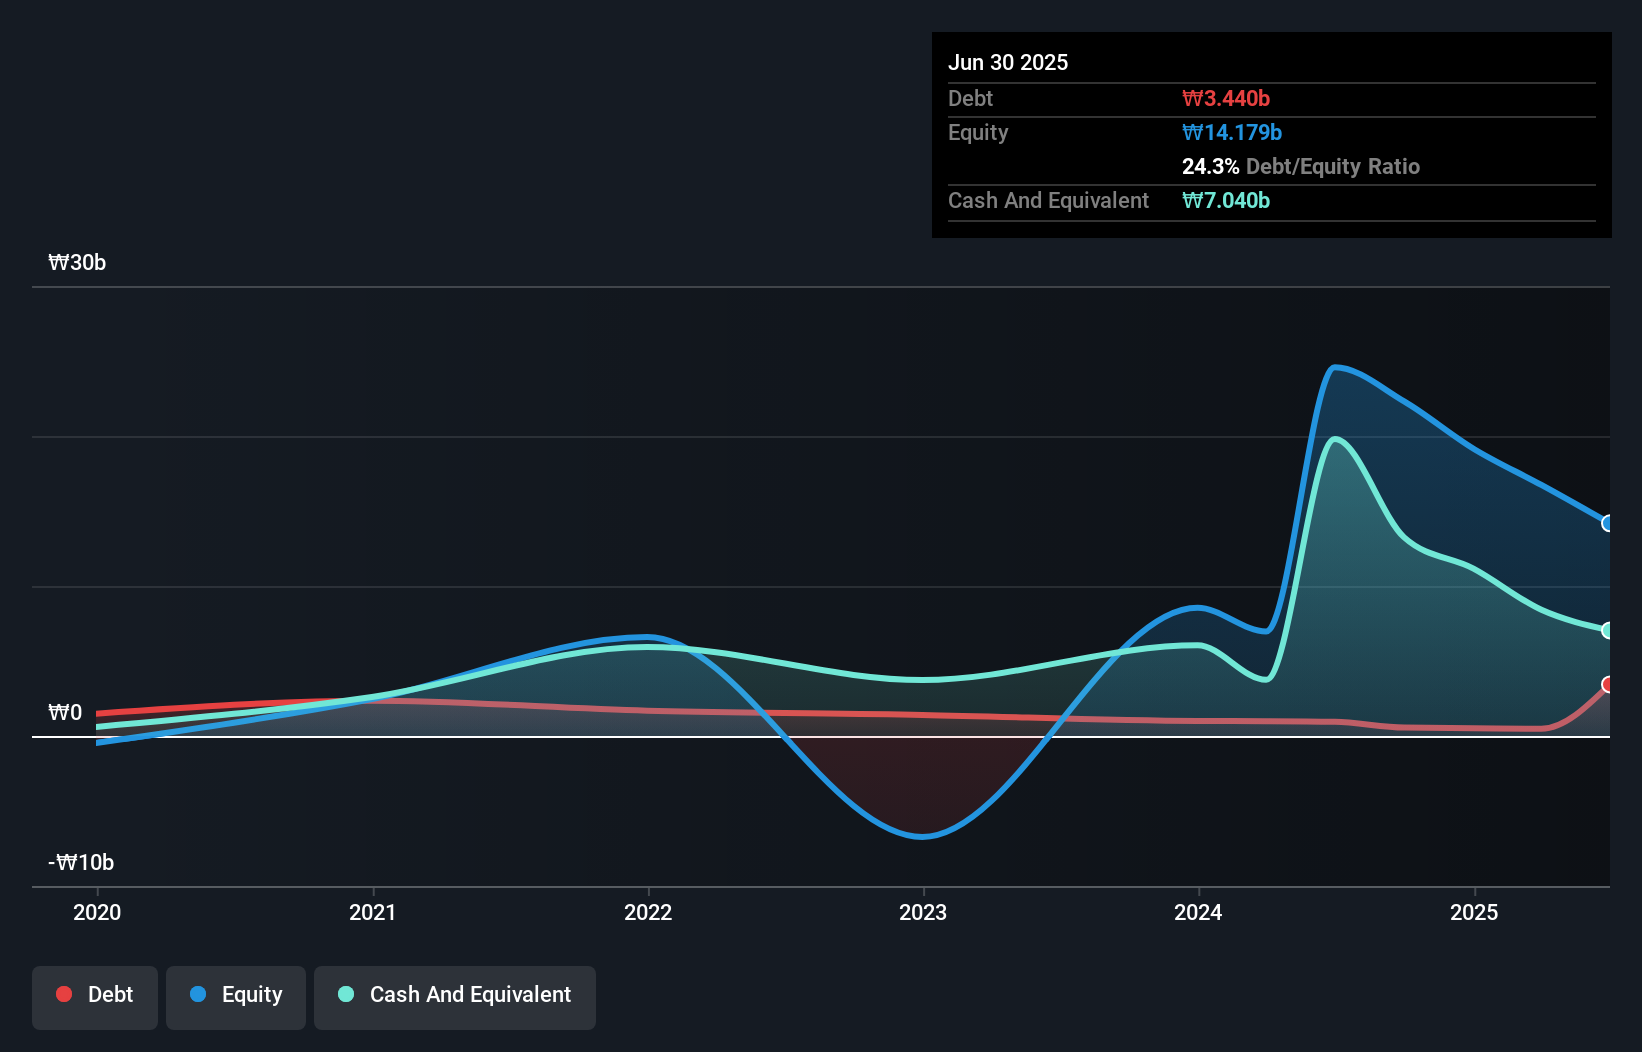Click the ₩0 axis baseline
This screenshot has width=1642, height=1052.
point(66,712)
